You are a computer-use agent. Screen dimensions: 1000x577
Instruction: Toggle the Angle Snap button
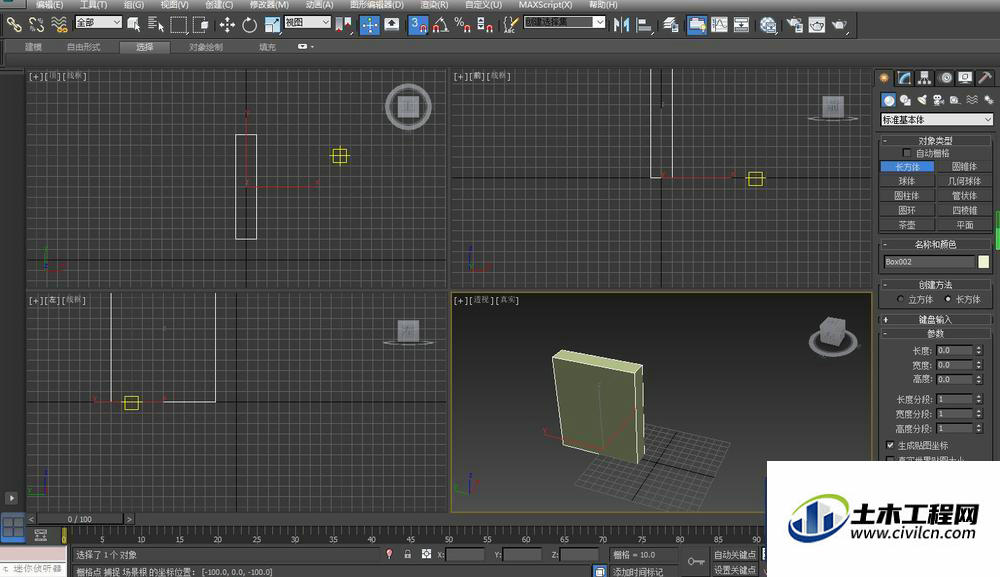click(x=441, y=25)
